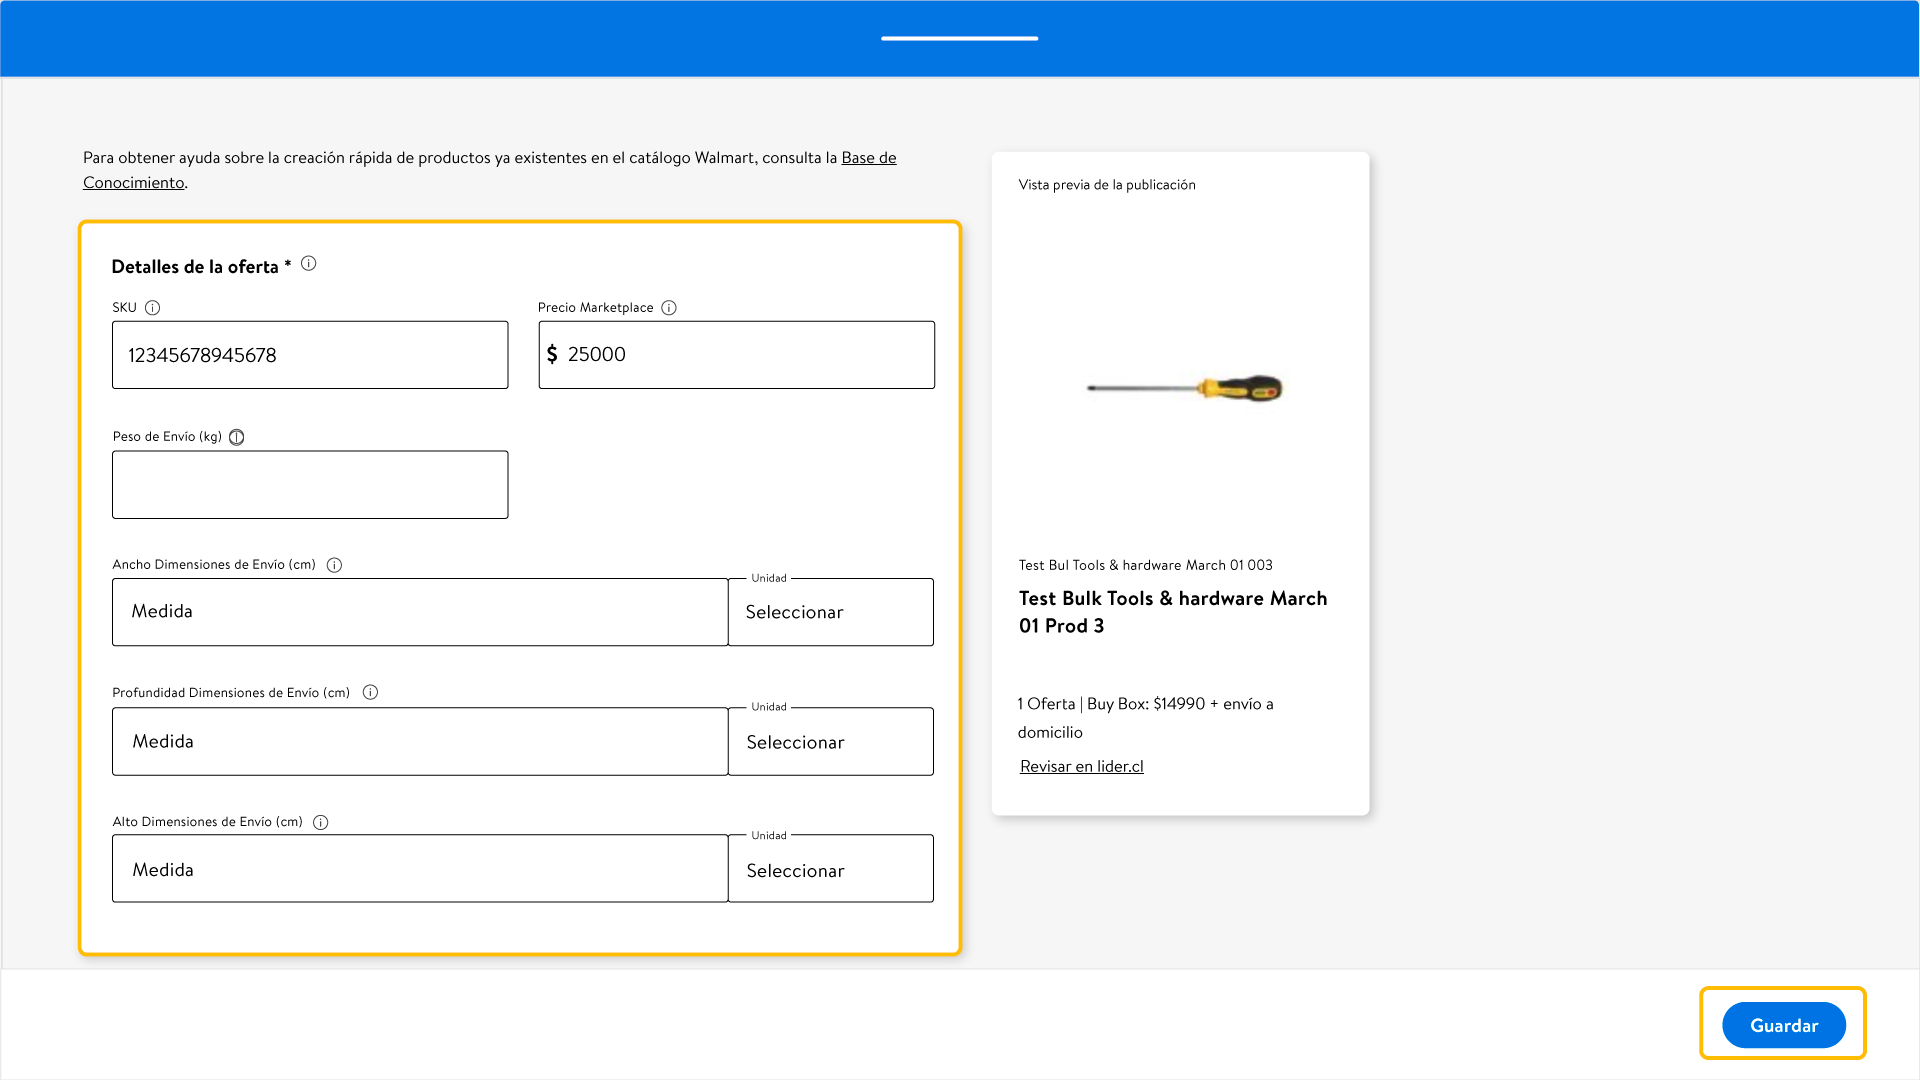Image resolution: width=1920 pixels, height=1080 pixels.
Task: Click the Alto Medida input field
Action: click(420, 870)
